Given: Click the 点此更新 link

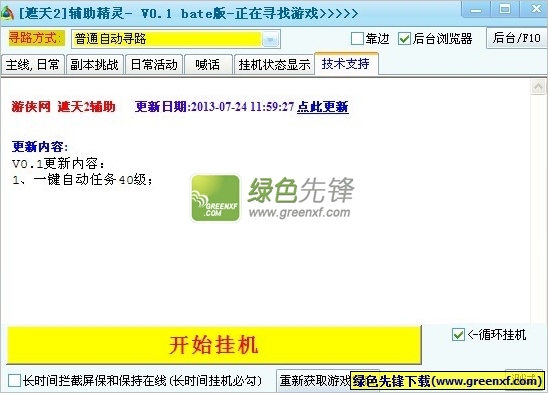Looking at the screenshot, I should pyautogui.click(x=323, y=107).
